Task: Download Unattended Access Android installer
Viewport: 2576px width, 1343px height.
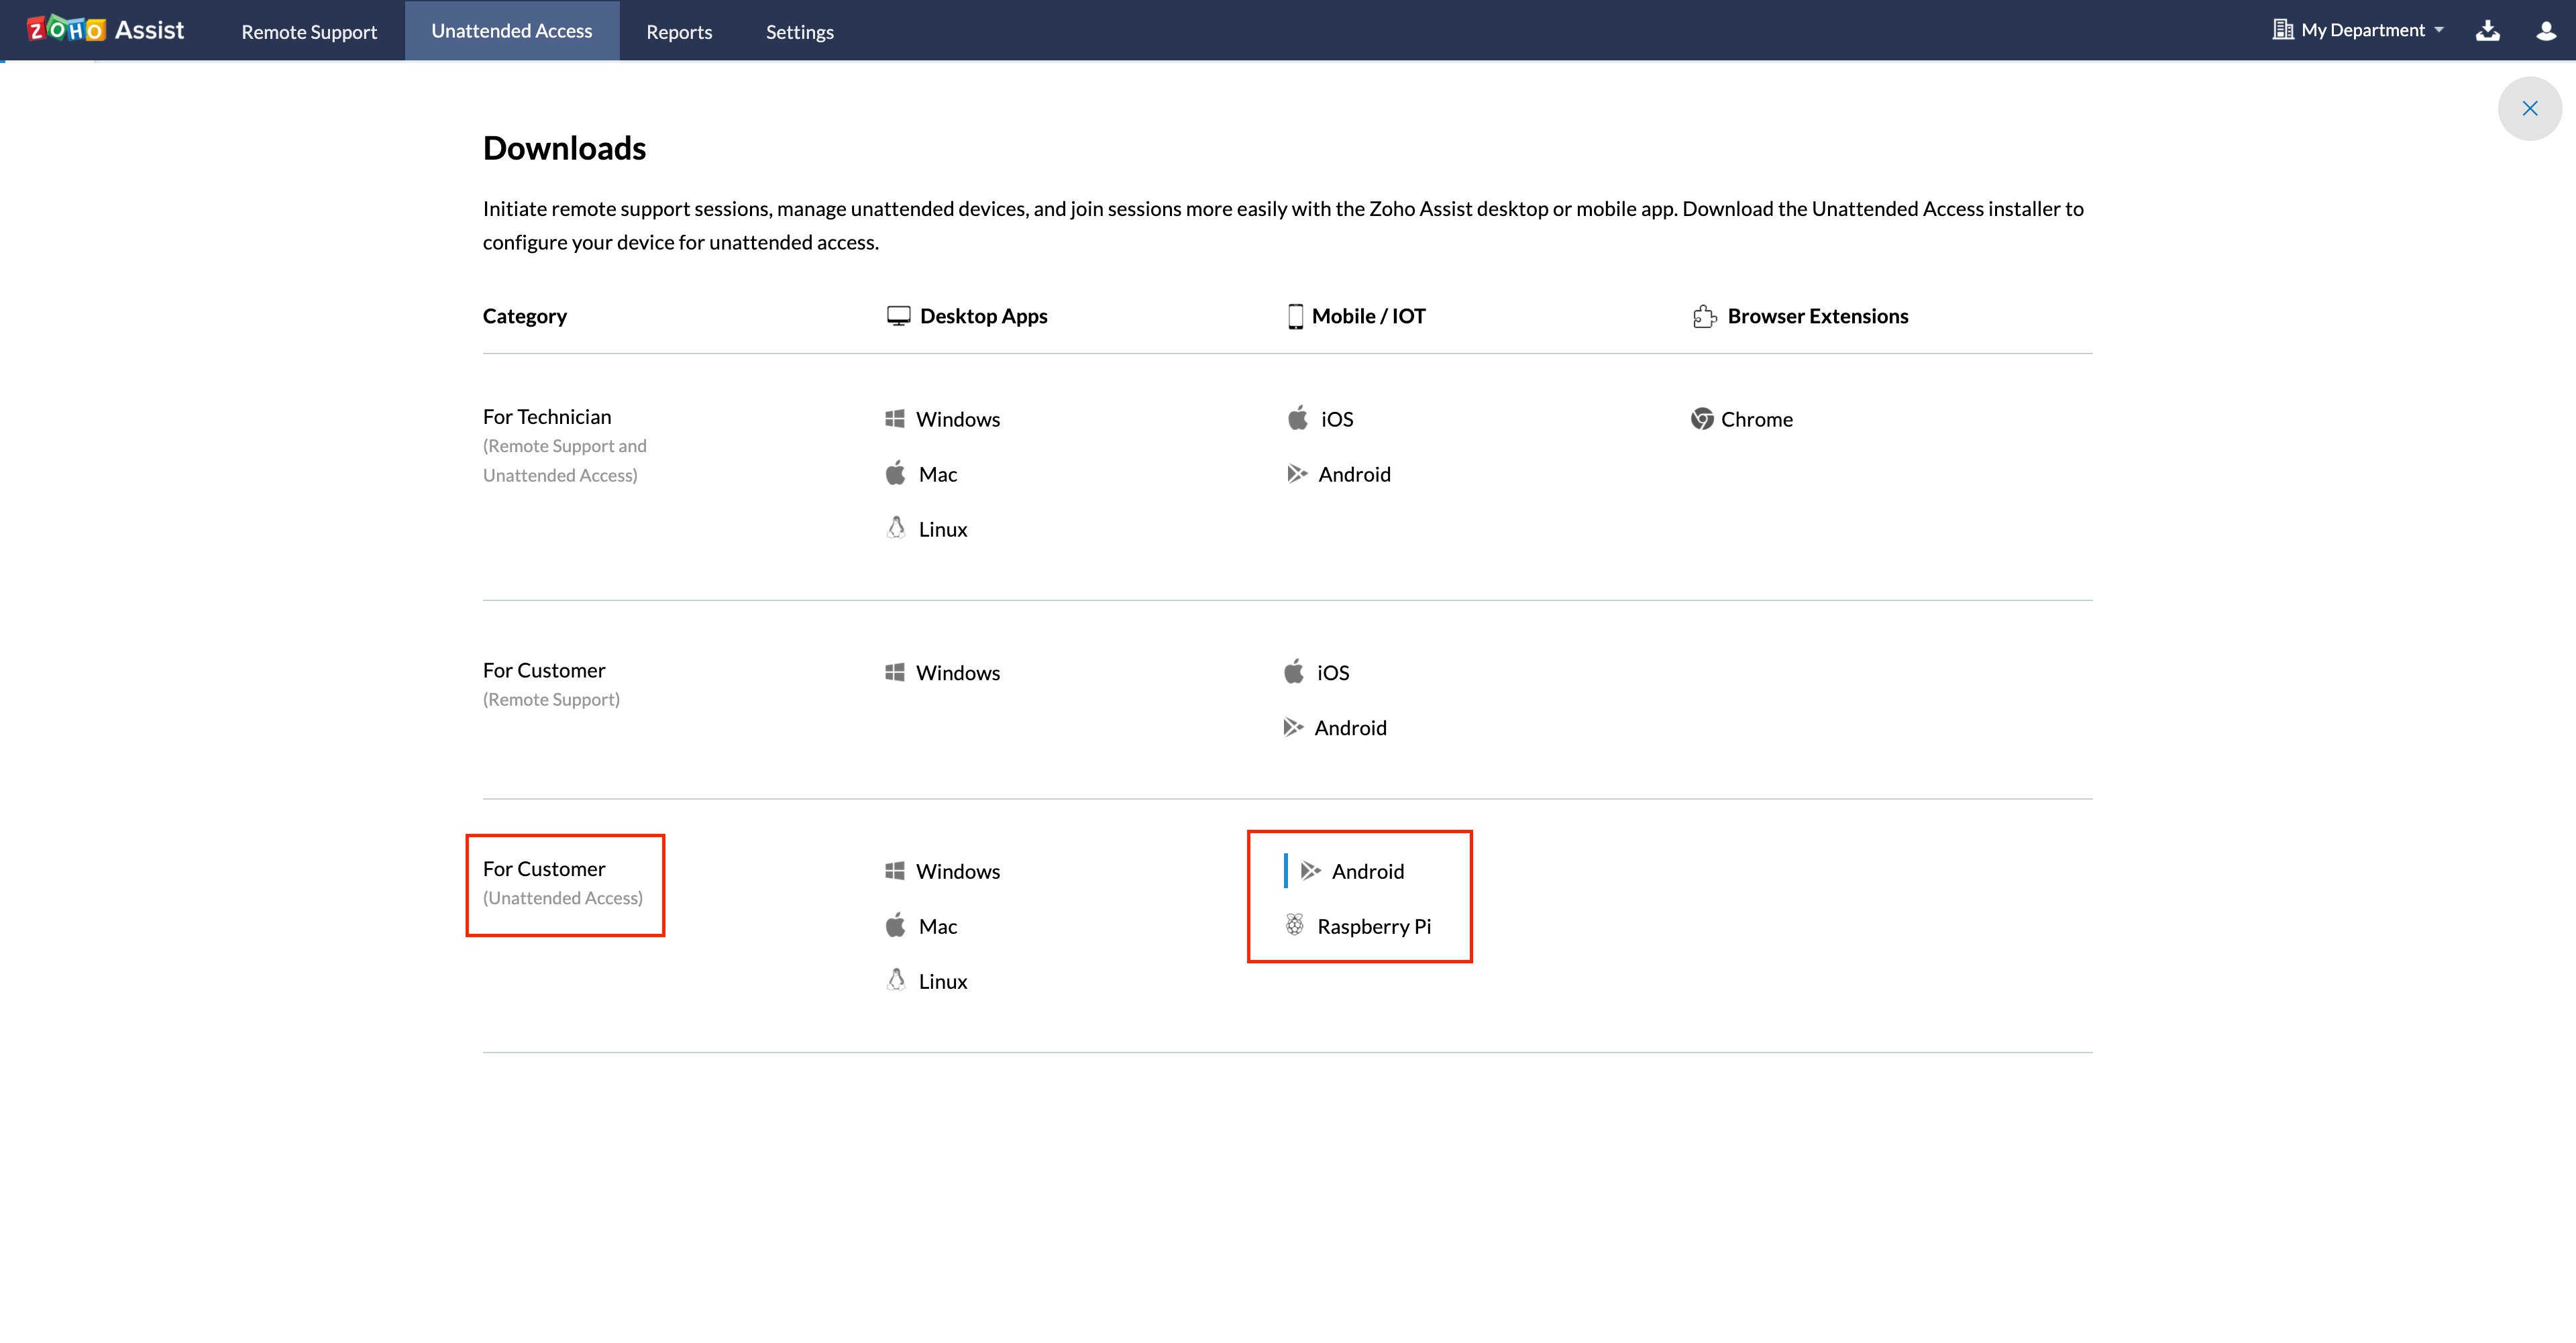Action: (x=1367, y=871)
